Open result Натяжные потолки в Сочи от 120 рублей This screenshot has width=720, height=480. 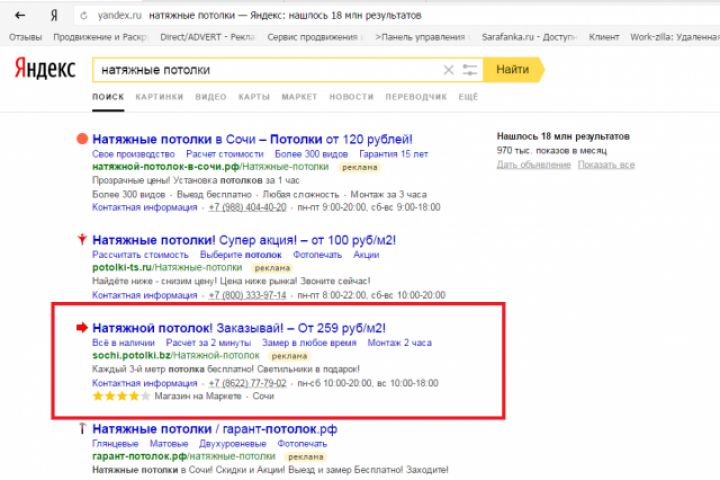[252, 139]
